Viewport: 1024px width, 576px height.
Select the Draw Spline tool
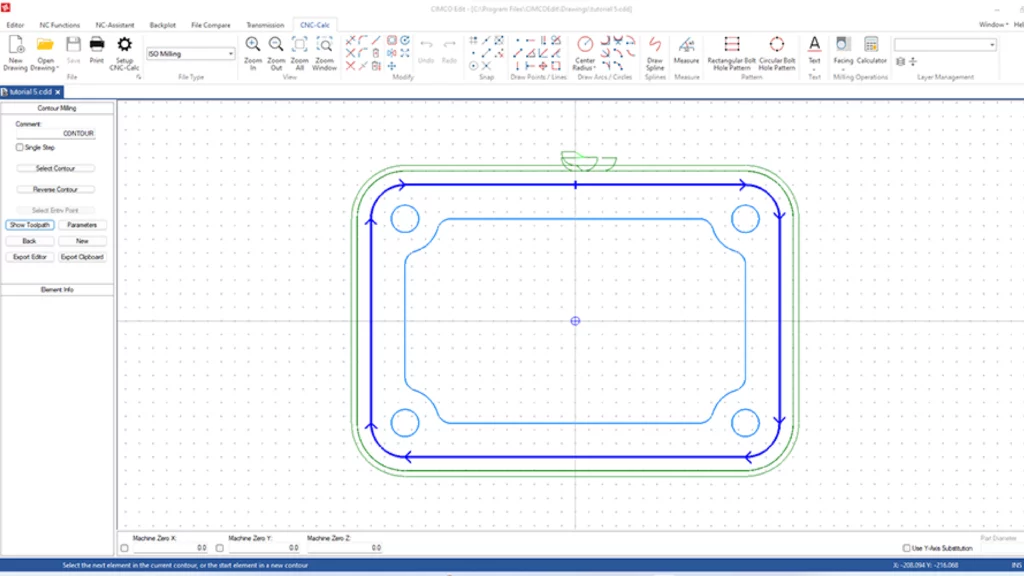pyautogui.click(x=655, y=45)
